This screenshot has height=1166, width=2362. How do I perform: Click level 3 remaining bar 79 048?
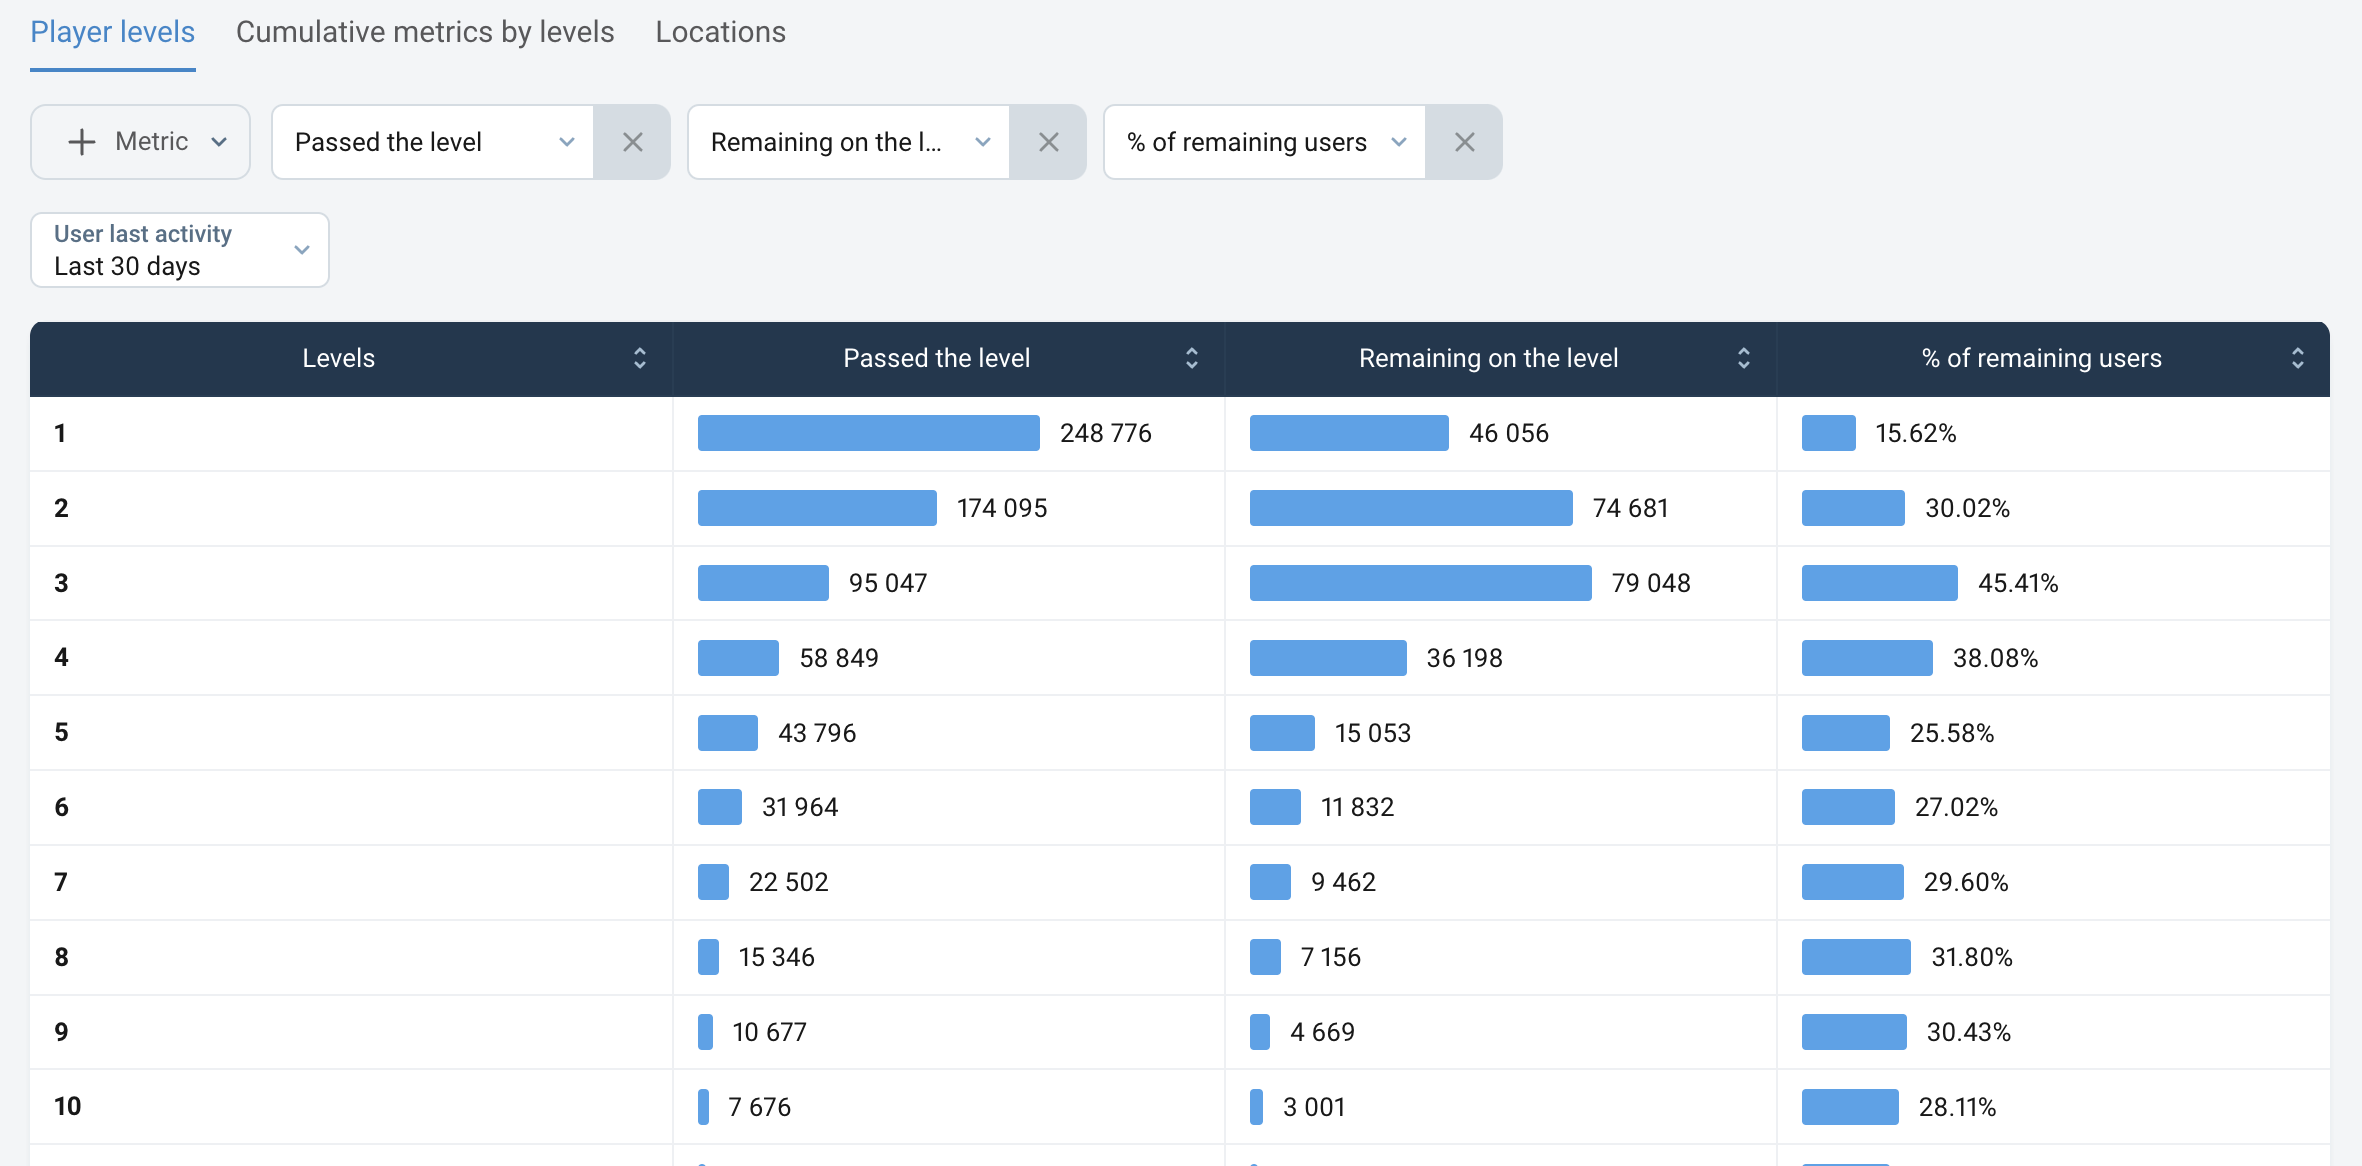tap(1420, 583)
